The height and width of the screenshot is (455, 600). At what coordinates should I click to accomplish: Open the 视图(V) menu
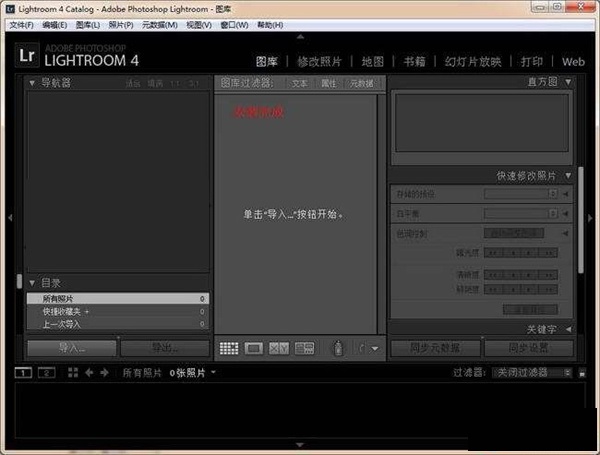199,25
